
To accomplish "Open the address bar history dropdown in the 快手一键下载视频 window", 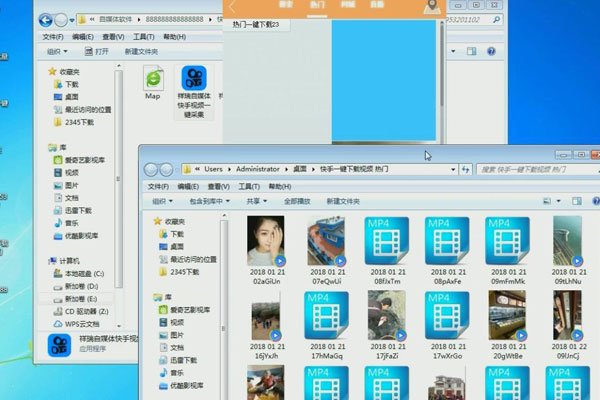I will click(453, 169).
